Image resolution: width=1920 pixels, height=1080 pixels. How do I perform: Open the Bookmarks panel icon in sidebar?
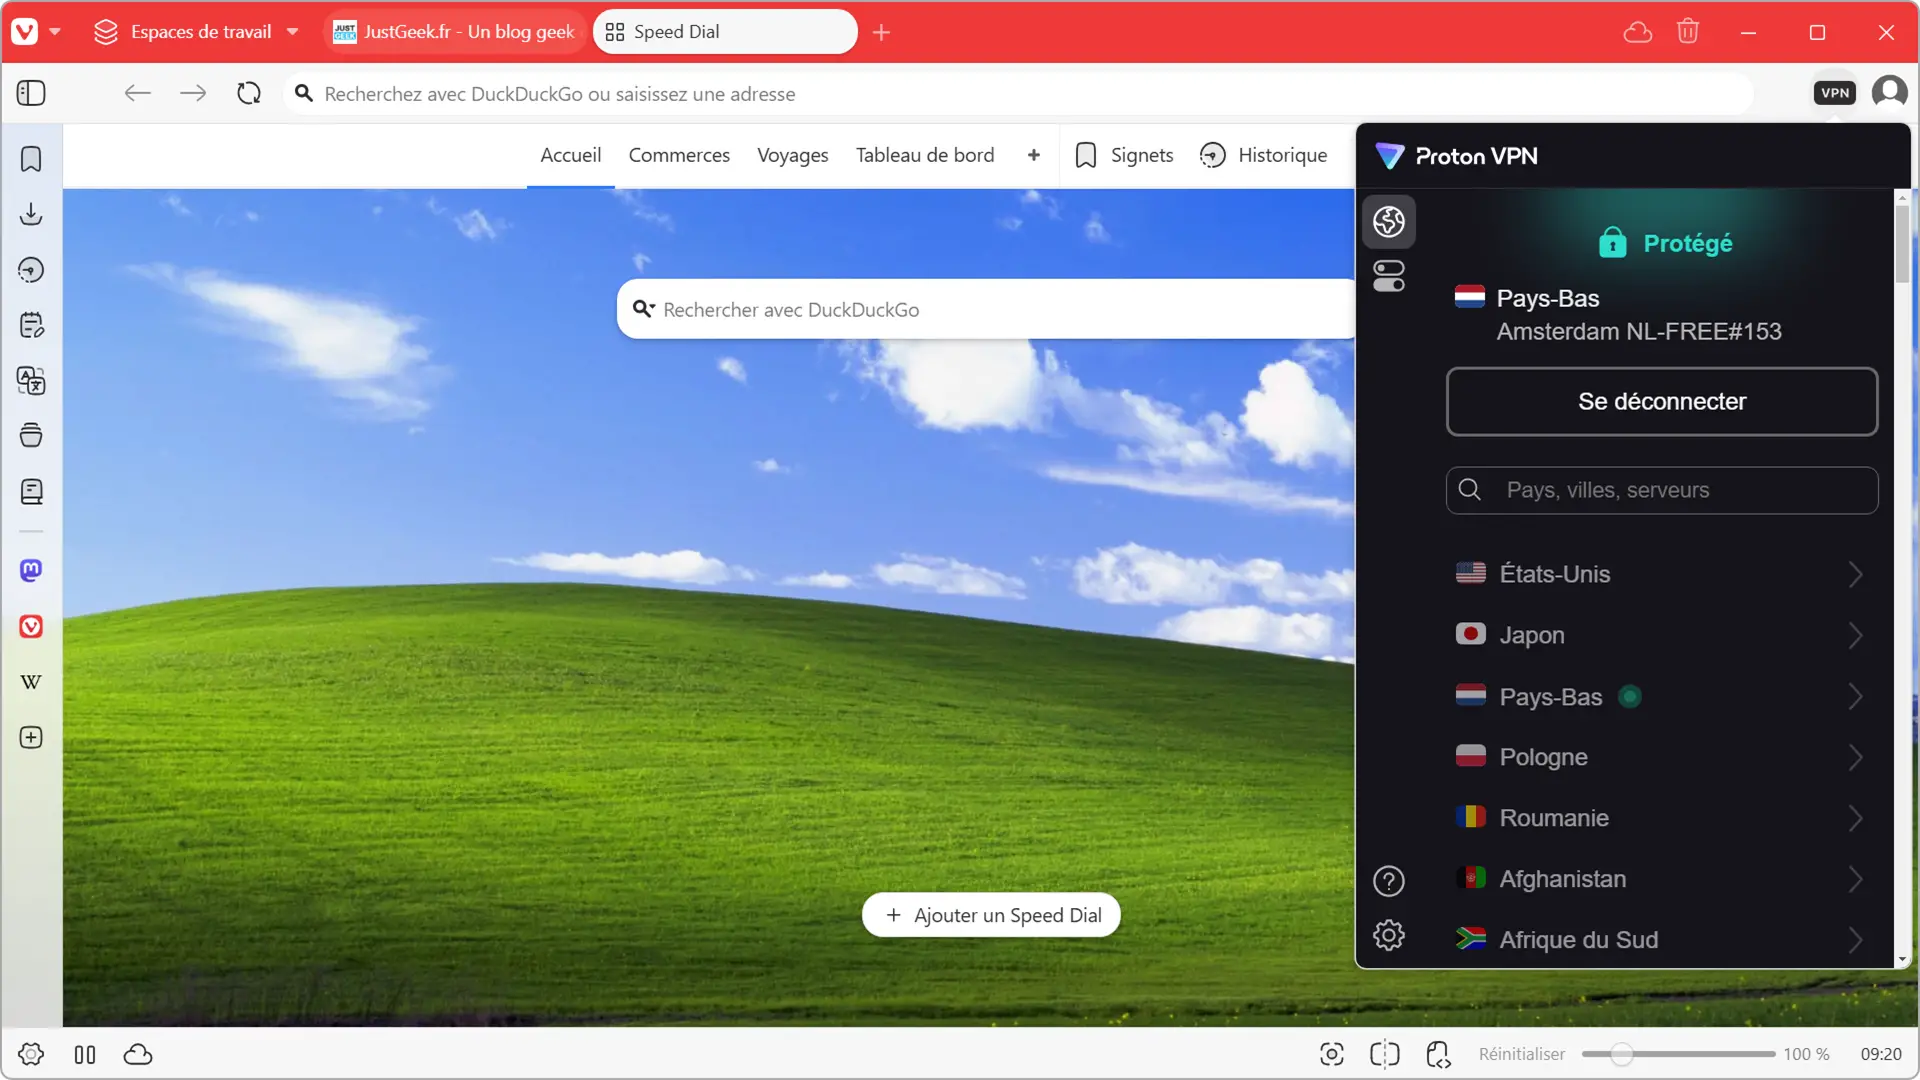[x=31, y=159]
